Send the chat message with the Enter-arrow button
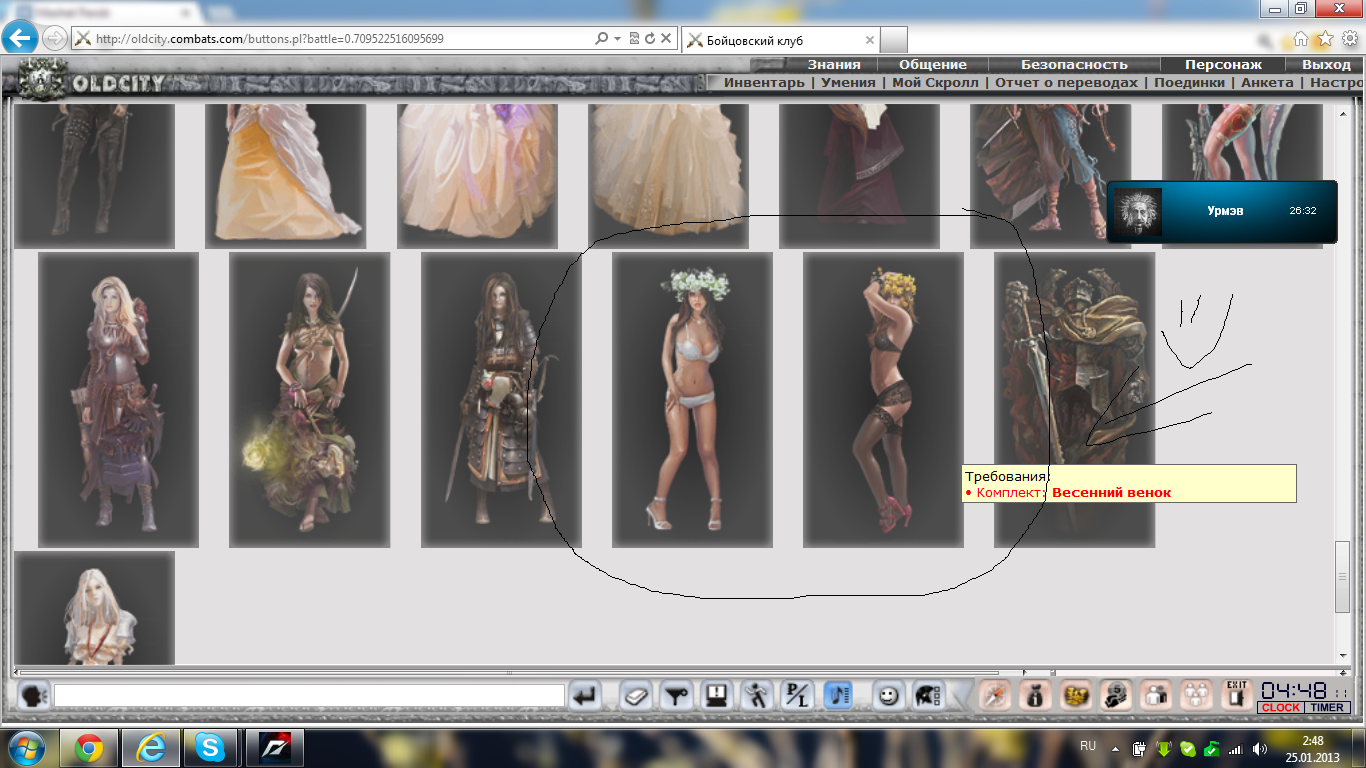 coord(587,695)
